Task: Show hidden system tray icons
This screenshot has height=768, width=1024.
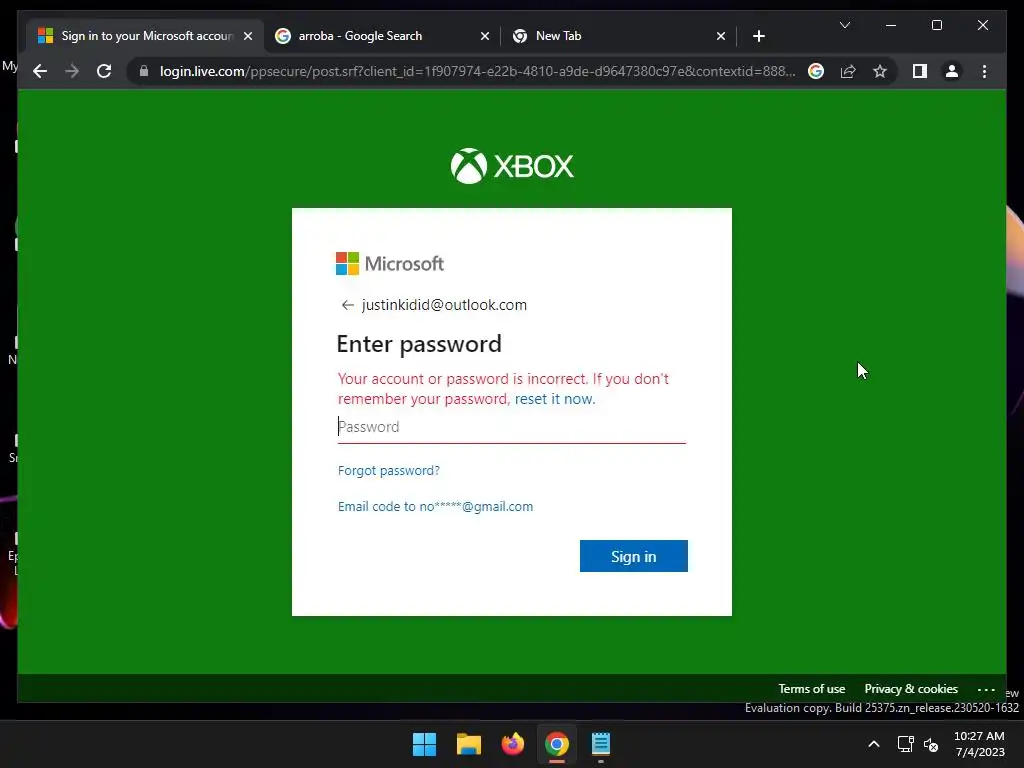Action: [x=874, y=744]
